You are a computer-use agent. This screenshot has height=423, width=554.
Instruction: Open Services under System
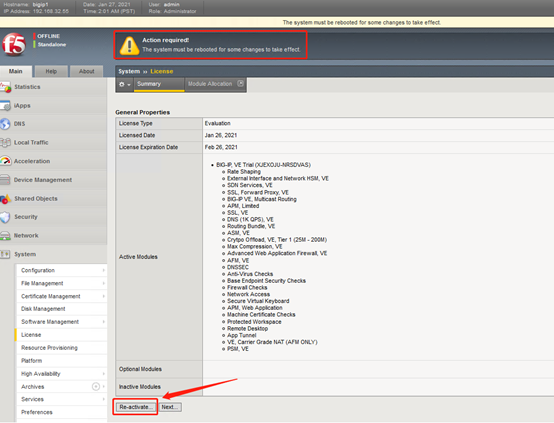coord(61,399)
